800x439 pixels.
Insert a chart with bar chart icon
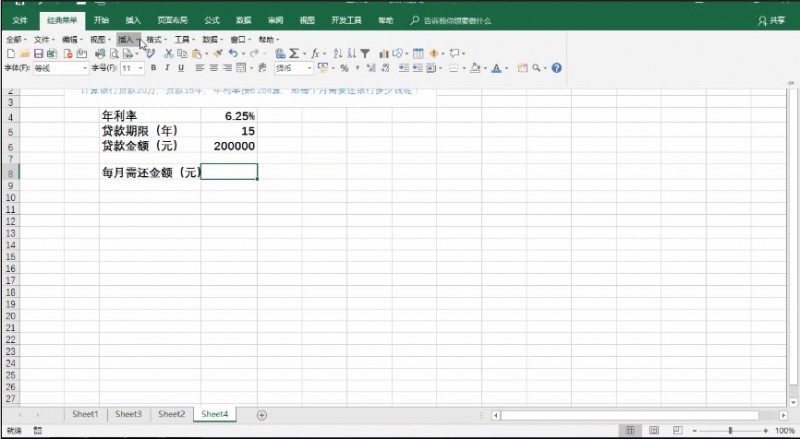click(384, 54)
